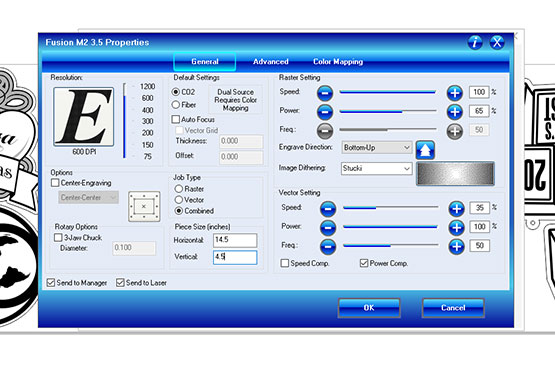Click the Thickness value field
The width and height of the screenshot is (555, 368).
click(241, 141)
